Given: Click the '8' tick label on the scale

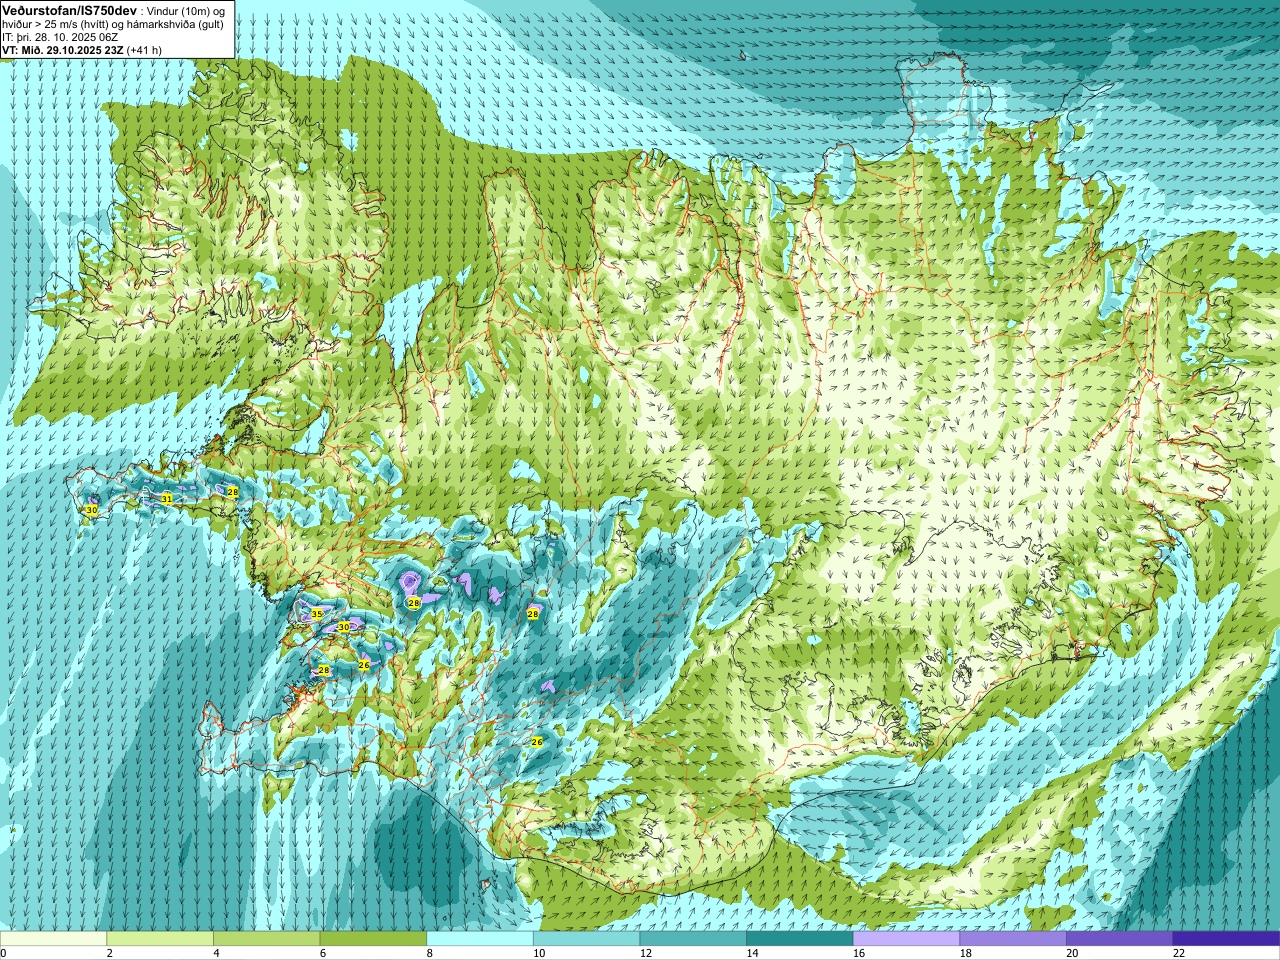Looking at the screenshot, I should click(x=429, y=953).
